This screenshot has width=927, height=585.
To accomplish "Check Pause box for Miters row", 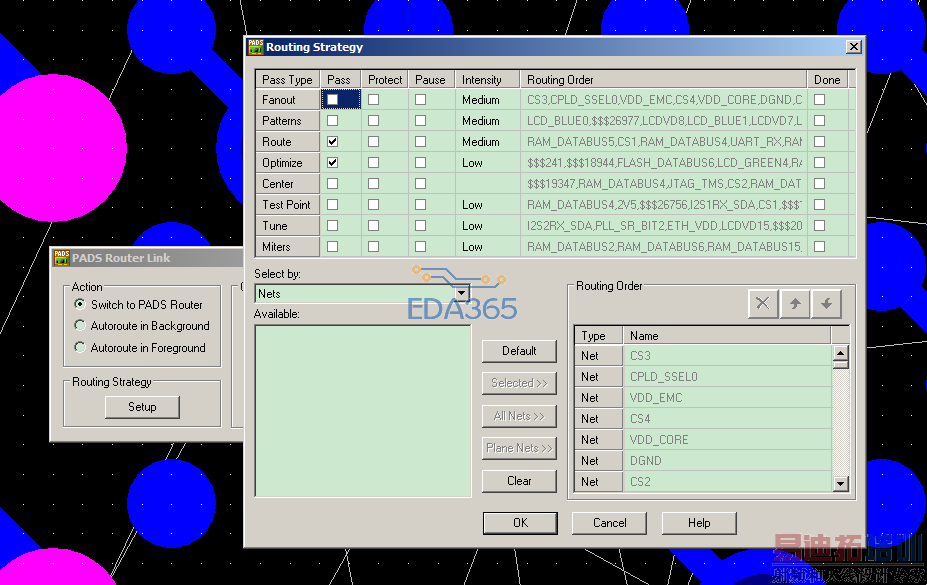I will pyautogui.click(x=420, y=246).
